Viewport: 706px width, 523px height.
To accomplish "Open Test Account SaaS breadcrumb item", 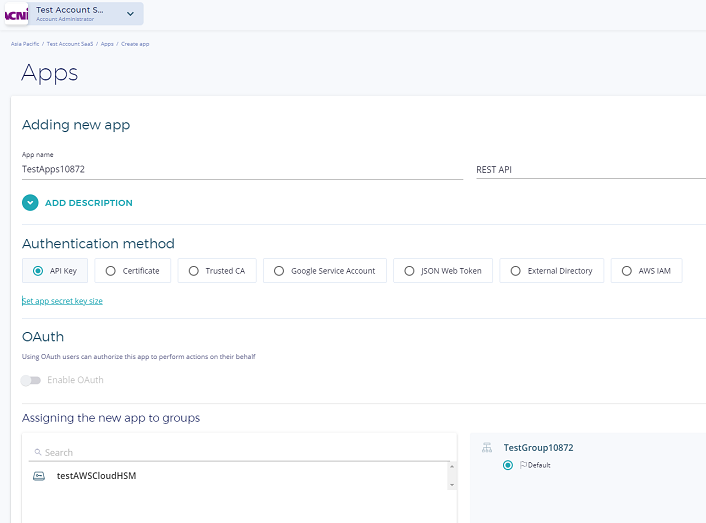I will pos(70,44).
